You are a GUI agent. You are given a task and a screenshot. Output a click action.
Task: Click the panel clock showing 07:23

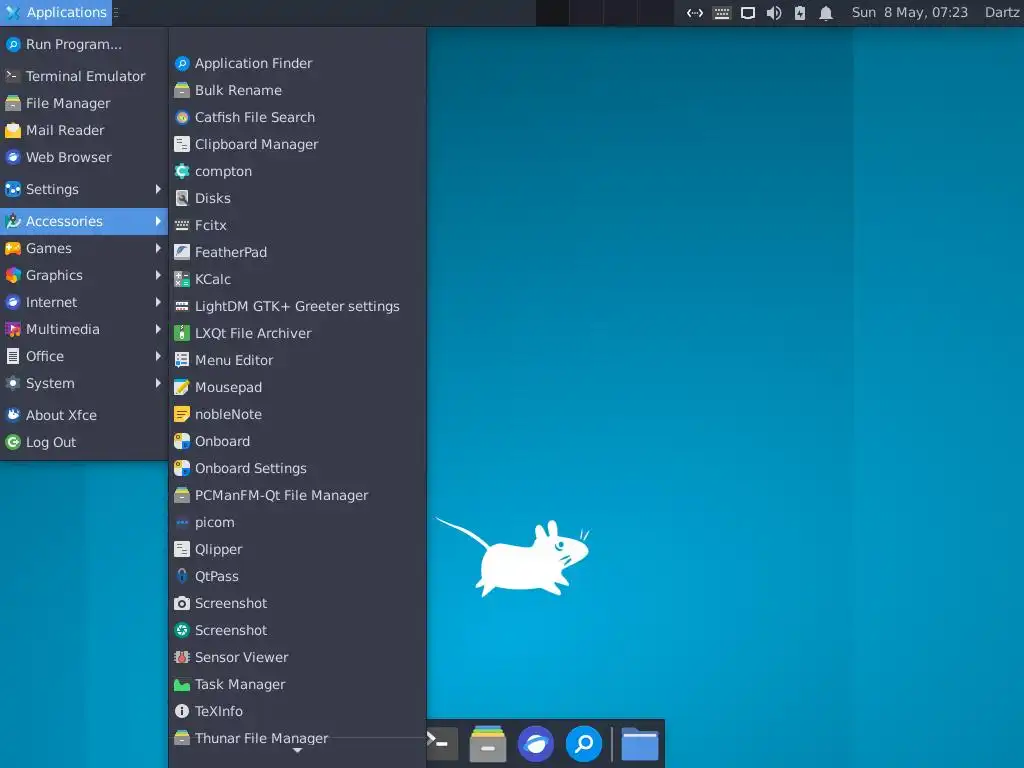click(910, 12)
